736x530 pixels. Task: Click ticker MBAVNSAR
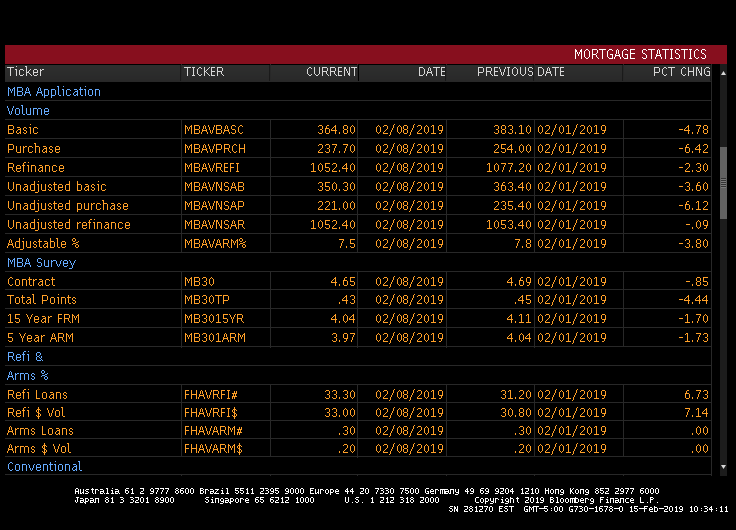tap(214, 225)
